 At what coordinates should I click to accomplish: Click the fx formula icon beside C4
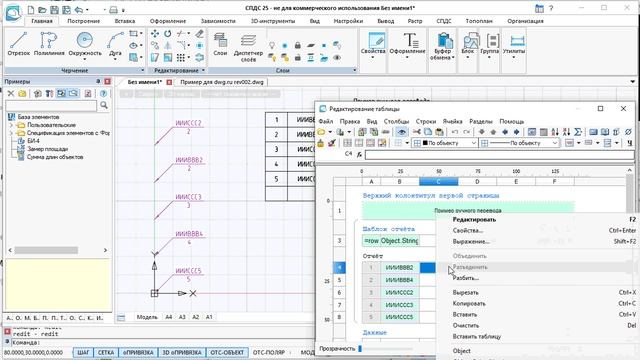point(359,154)
